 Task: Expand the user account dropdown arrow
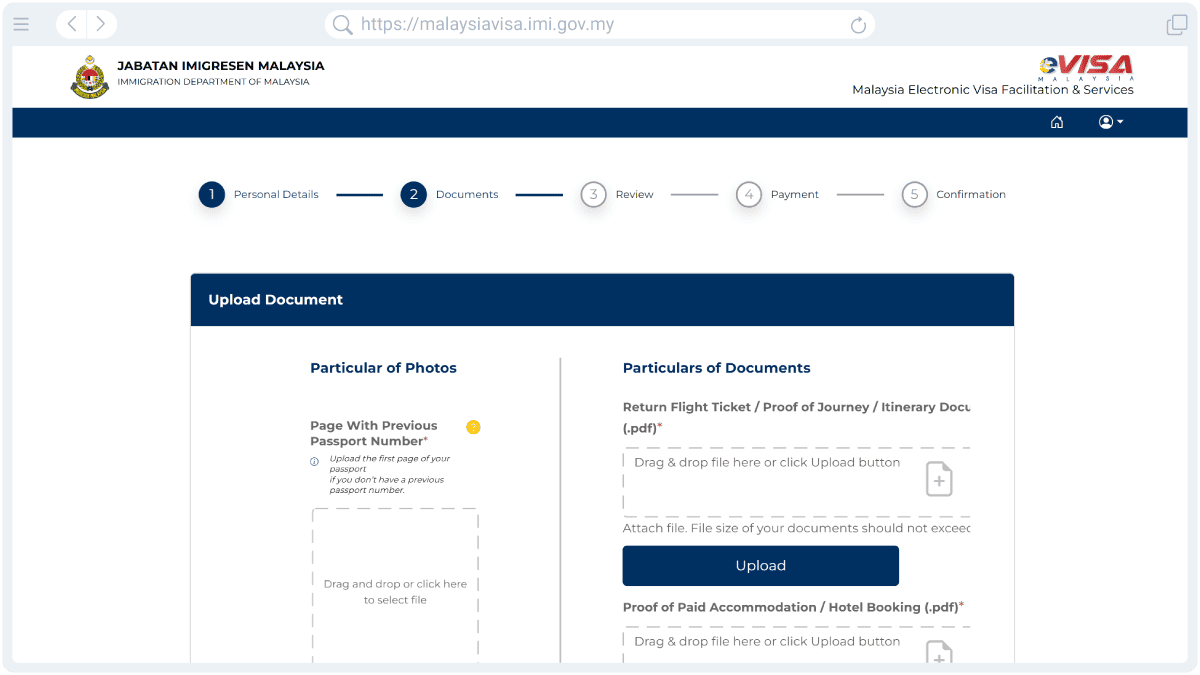[1119, 122]
